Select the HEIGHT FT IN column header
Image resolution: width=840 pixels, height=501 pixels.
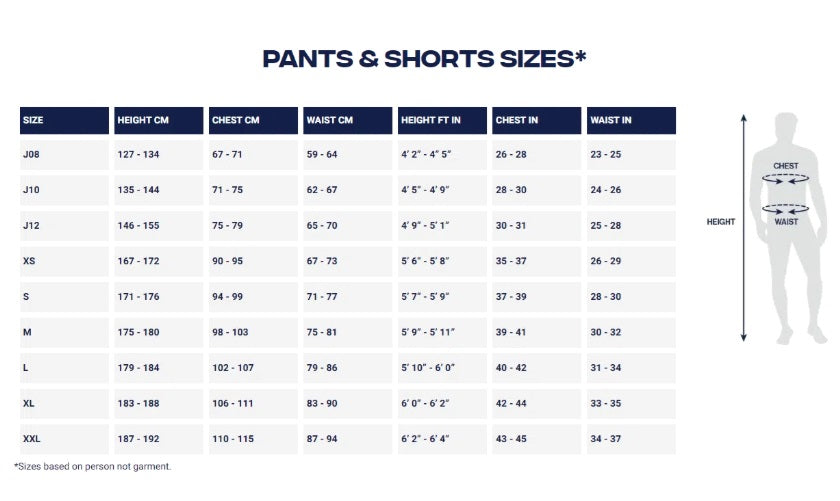(x=442, y=121)
